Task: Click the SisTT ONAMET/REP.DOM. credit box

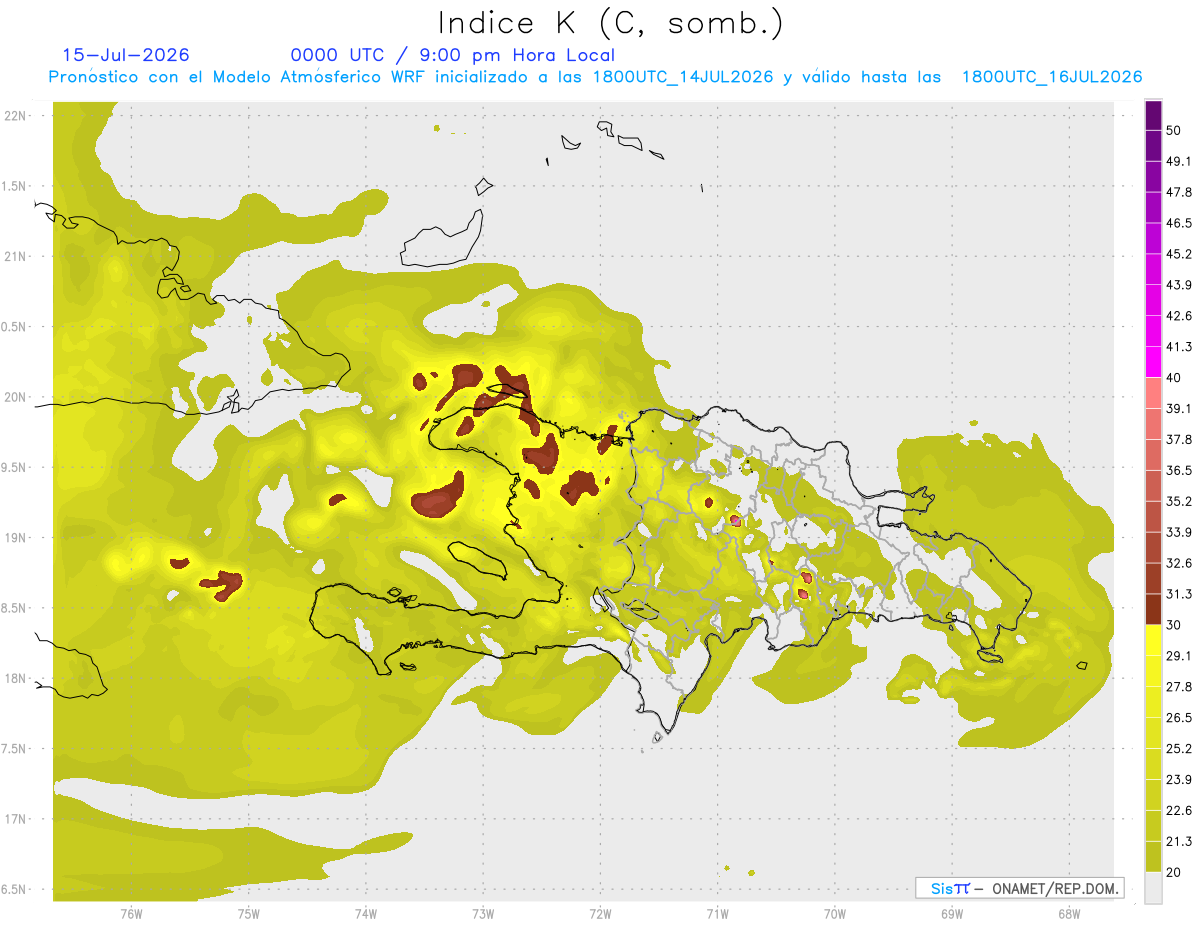Action: click(x=1019, y=888)
